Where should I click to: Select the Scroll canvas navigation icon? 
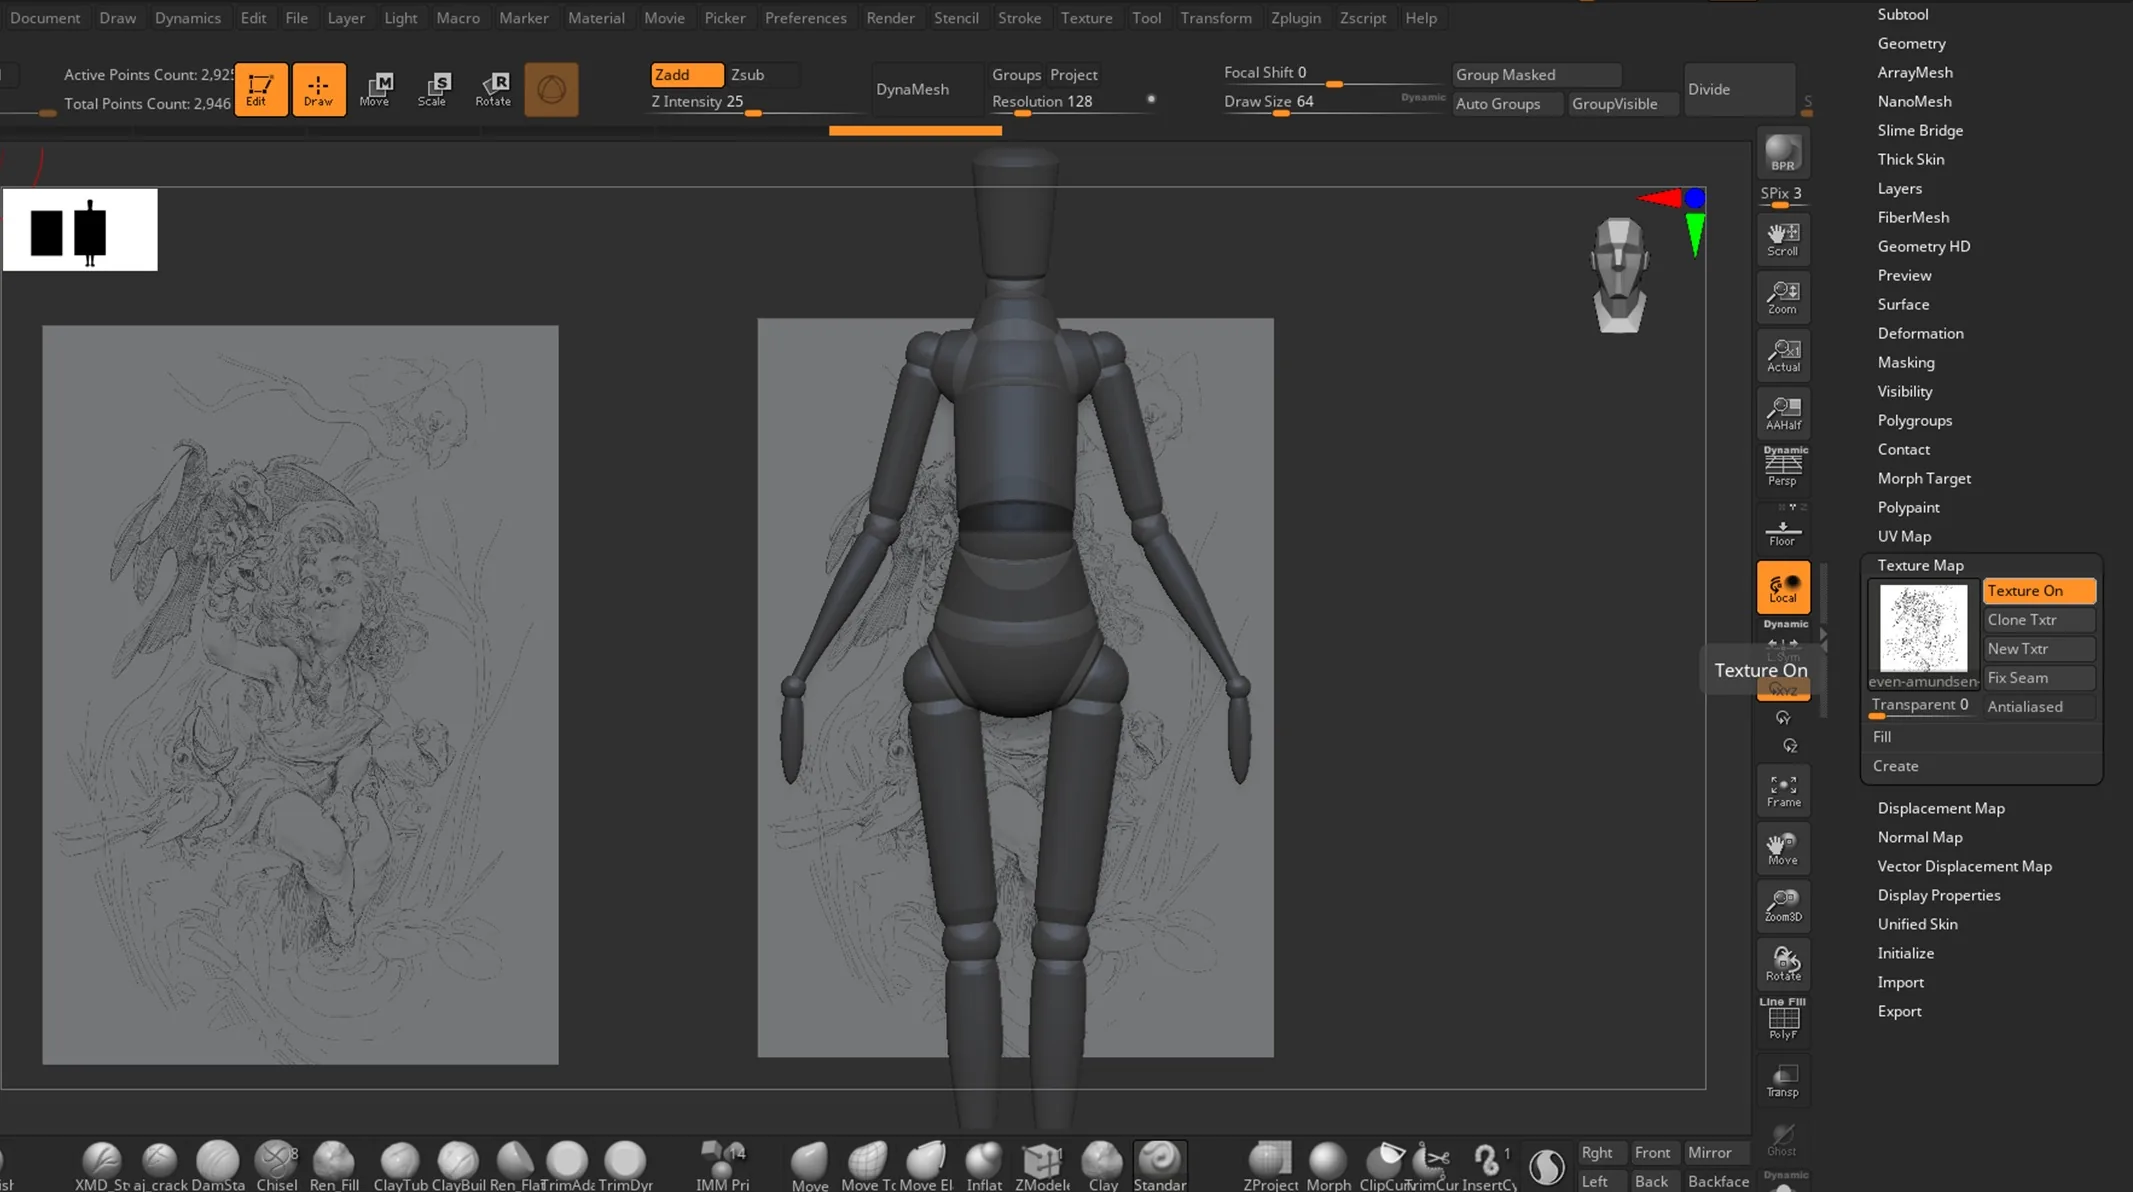[x=1783, y=239]
